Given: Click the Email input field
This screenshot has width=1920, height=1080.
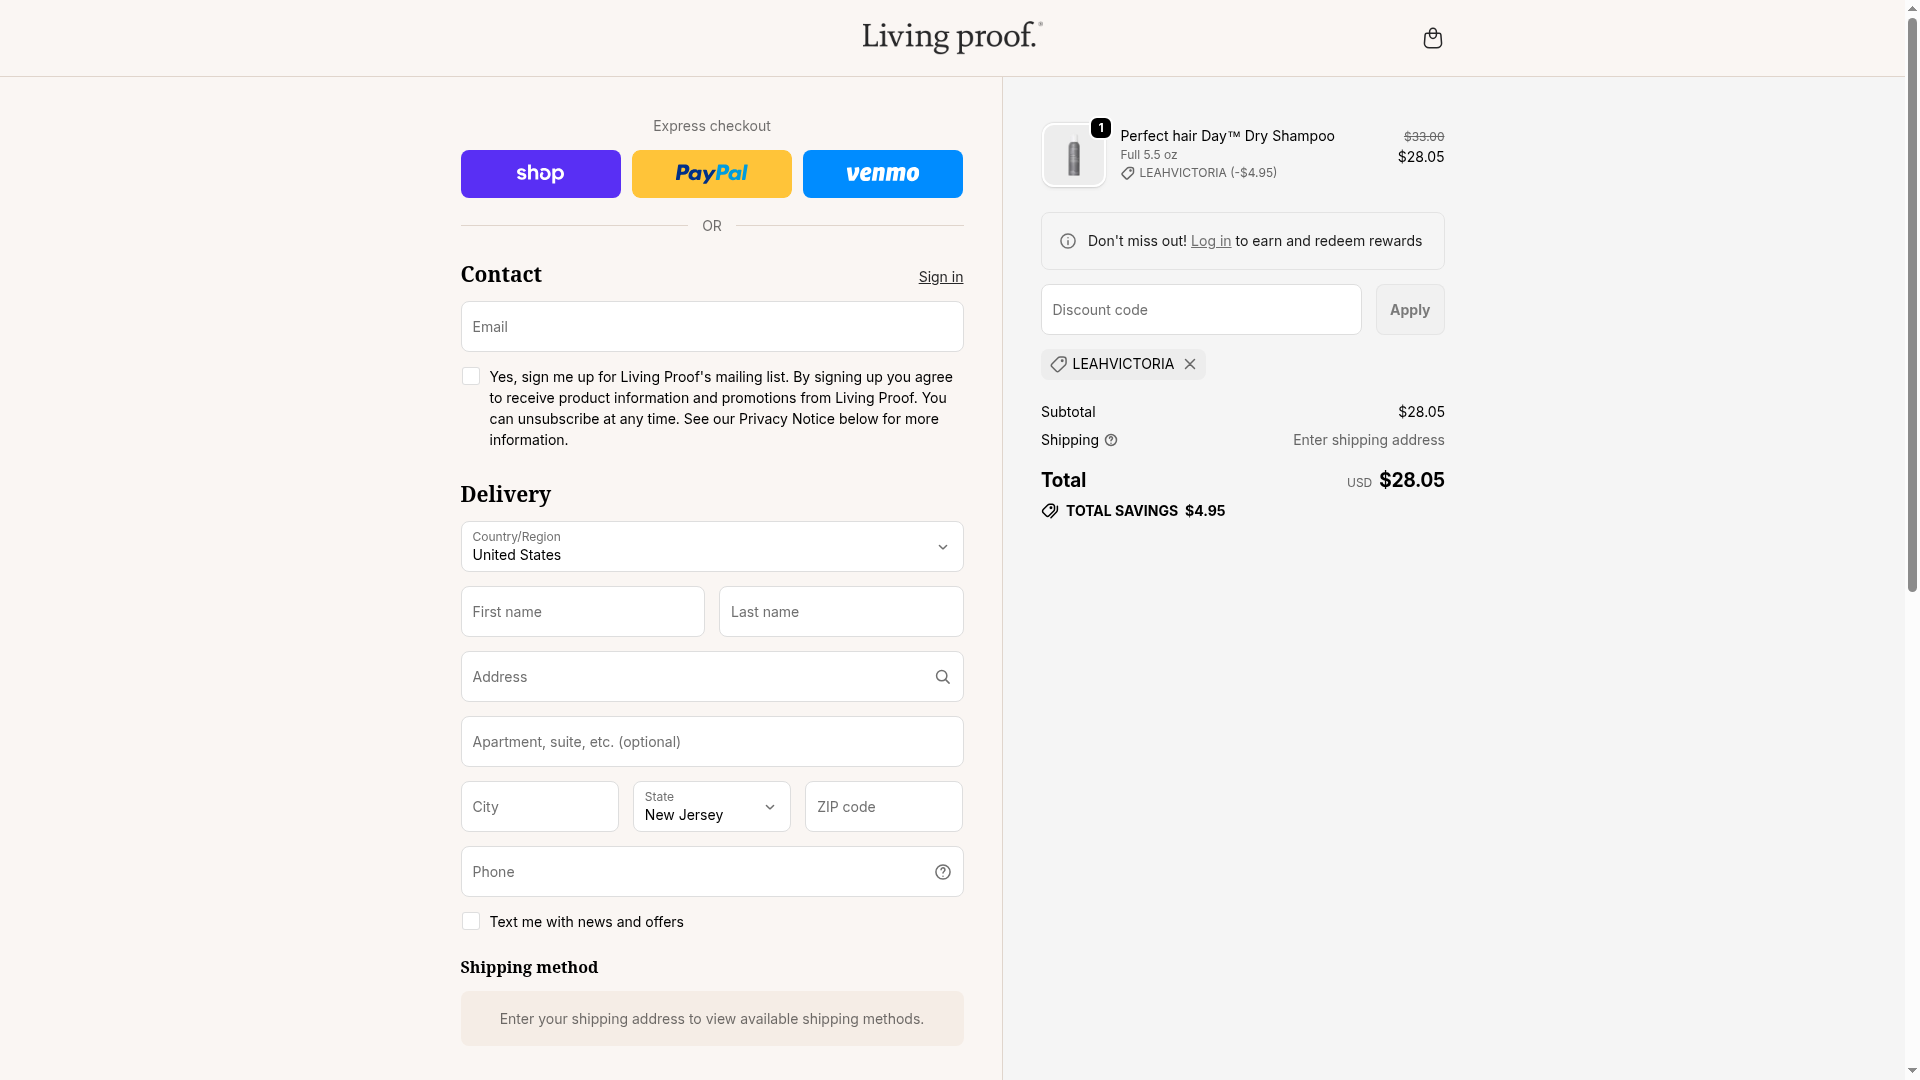Looking at the screenshot, I should pos(711,327).
